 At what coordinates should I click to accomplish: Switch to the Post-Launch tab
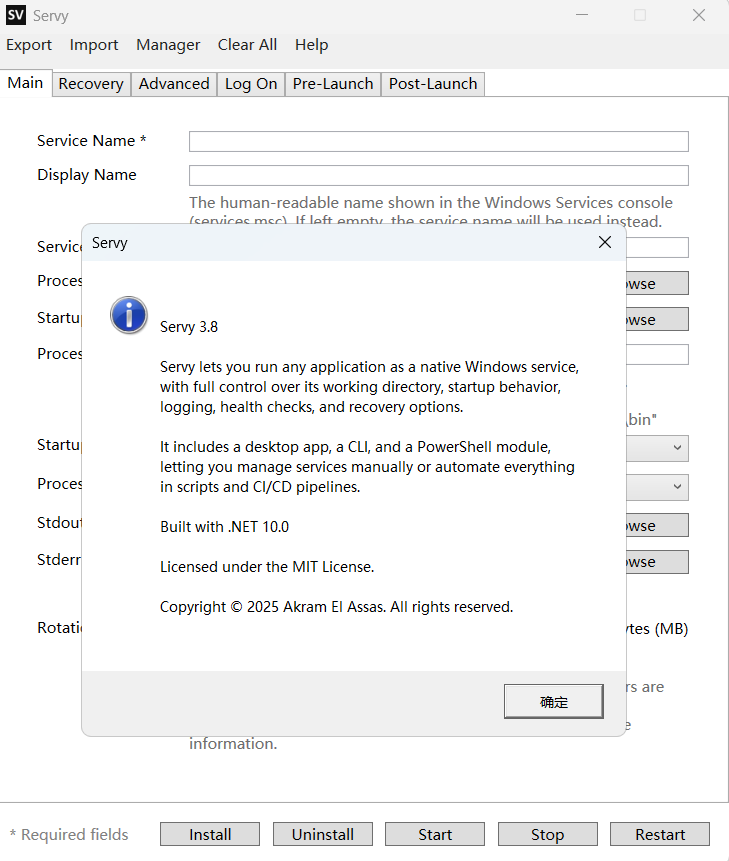[x=433, y=84]
